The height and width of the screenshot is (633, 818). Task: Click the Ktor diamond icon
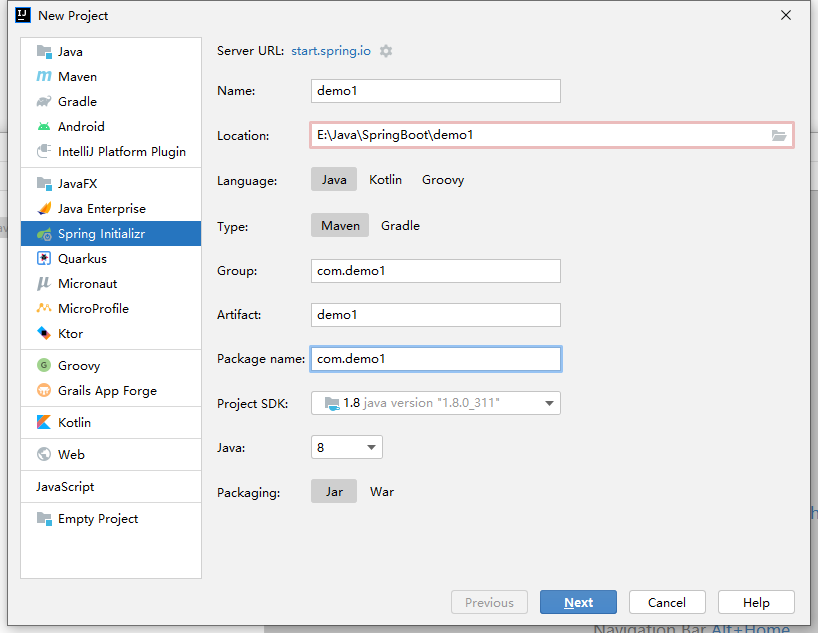pyautogui.click(x=44, y=333)
